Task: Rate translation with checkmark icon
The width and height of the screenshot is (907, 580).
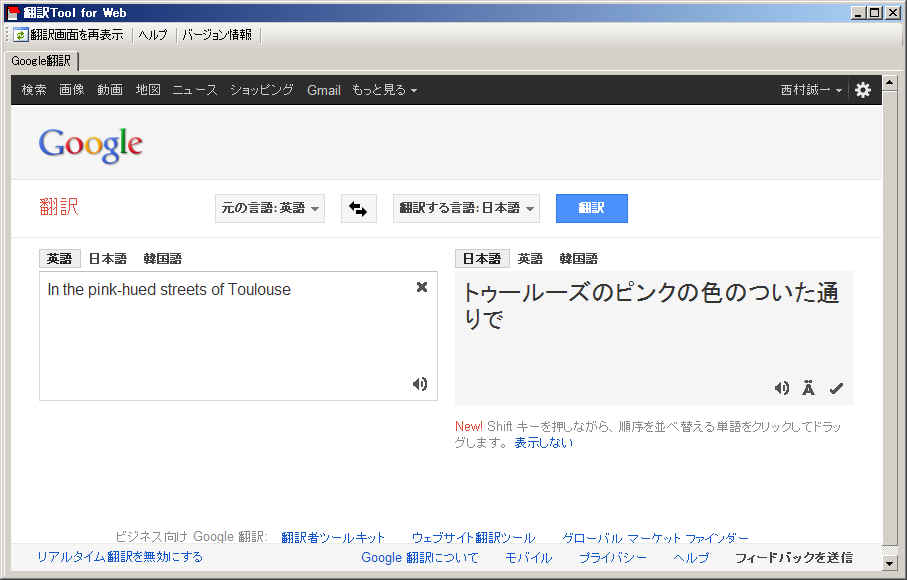Action: [836, 388]
